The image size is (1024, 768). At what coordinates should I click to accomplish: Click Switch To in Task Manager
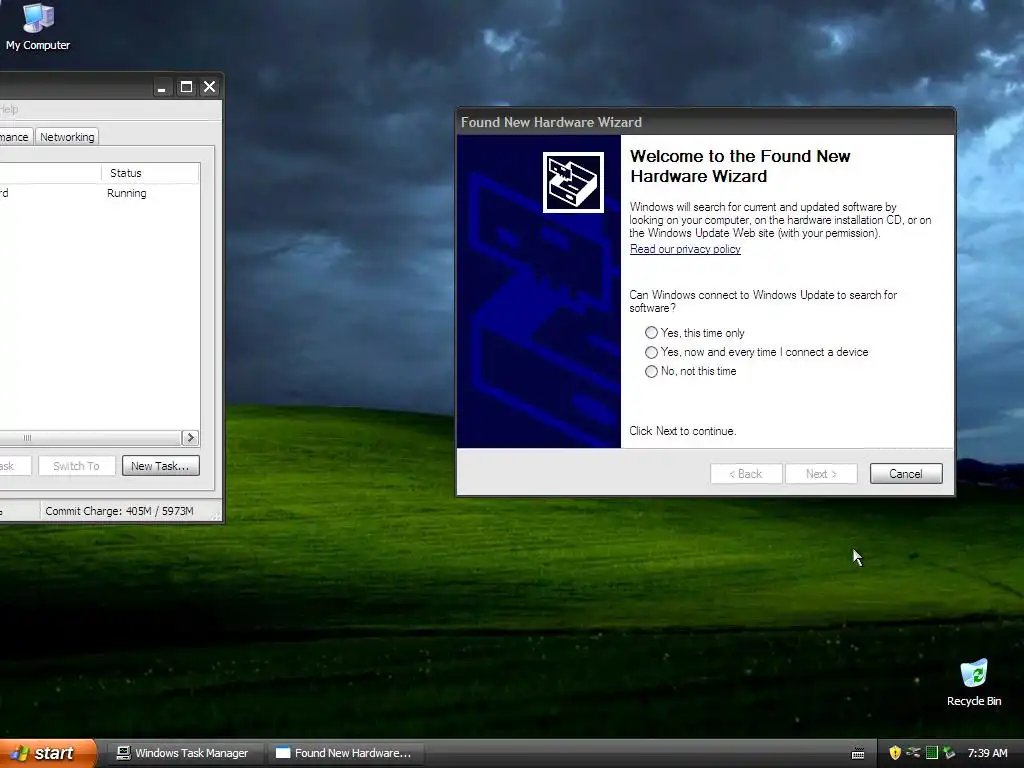tap(76, 466)
